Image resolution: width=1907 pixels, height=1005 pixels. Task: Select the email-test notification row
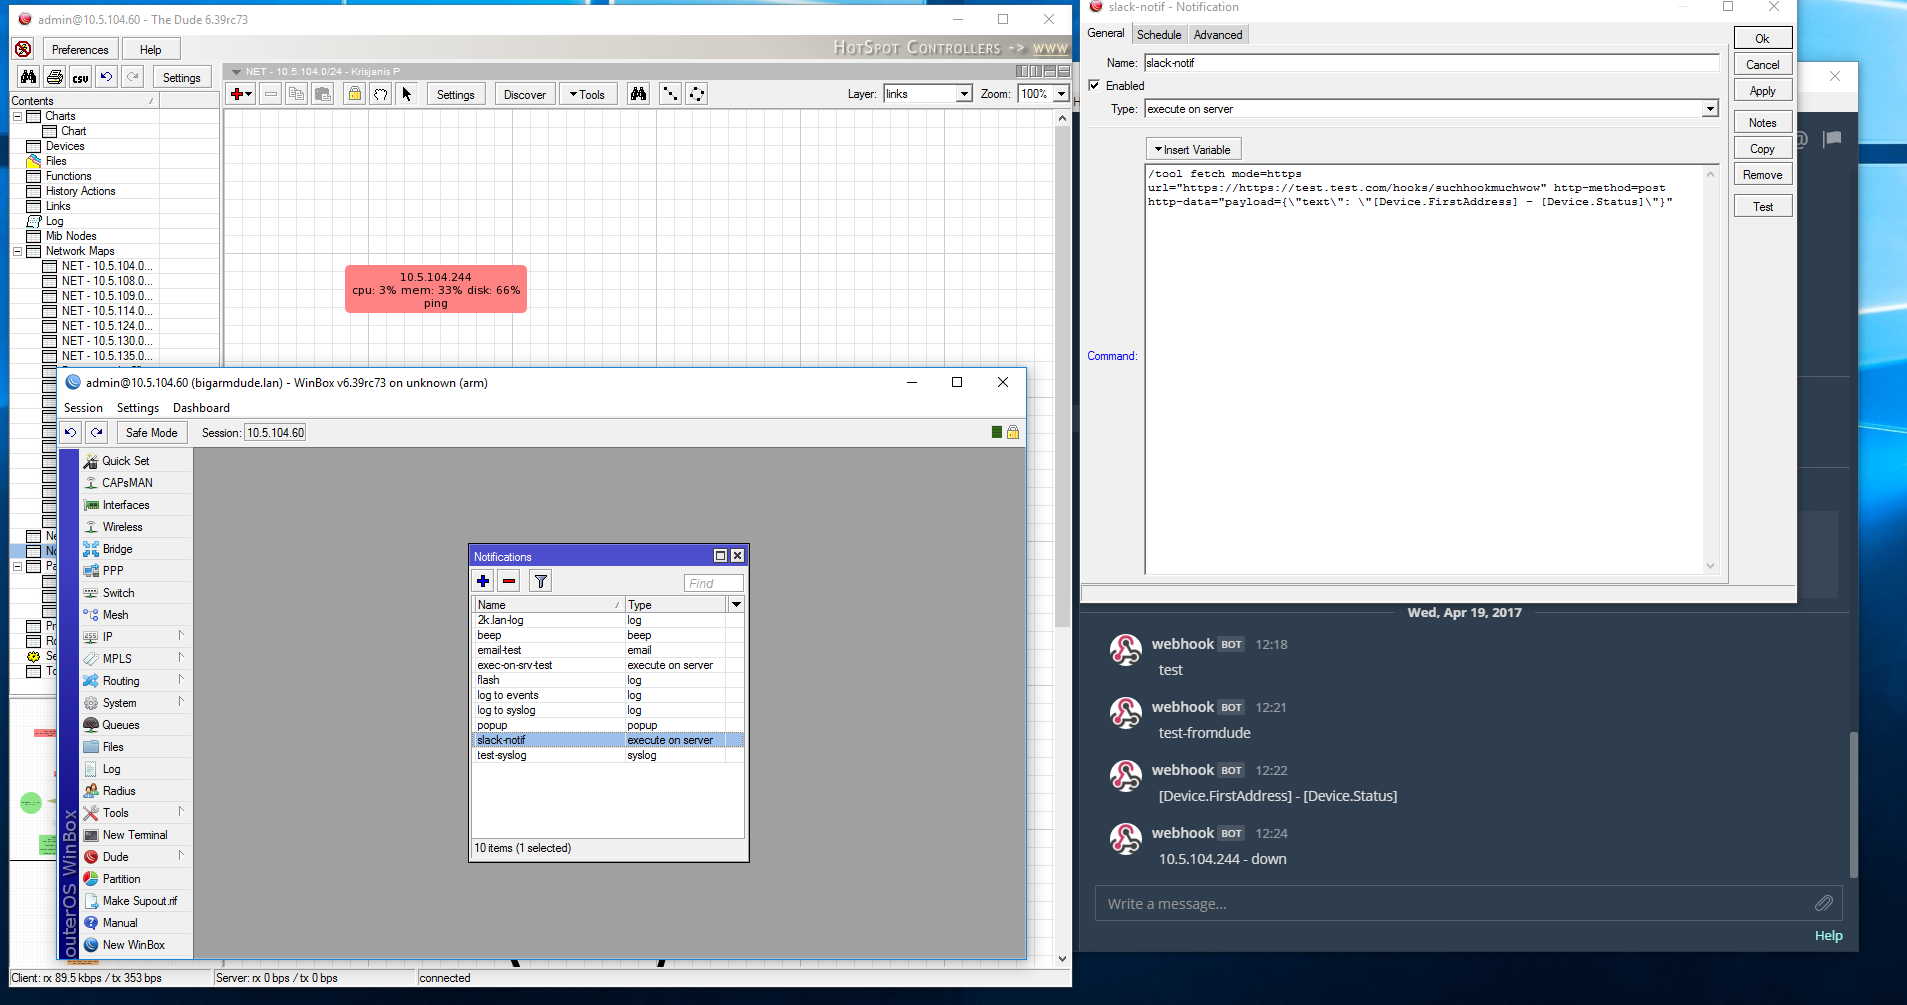pos(608,650)
